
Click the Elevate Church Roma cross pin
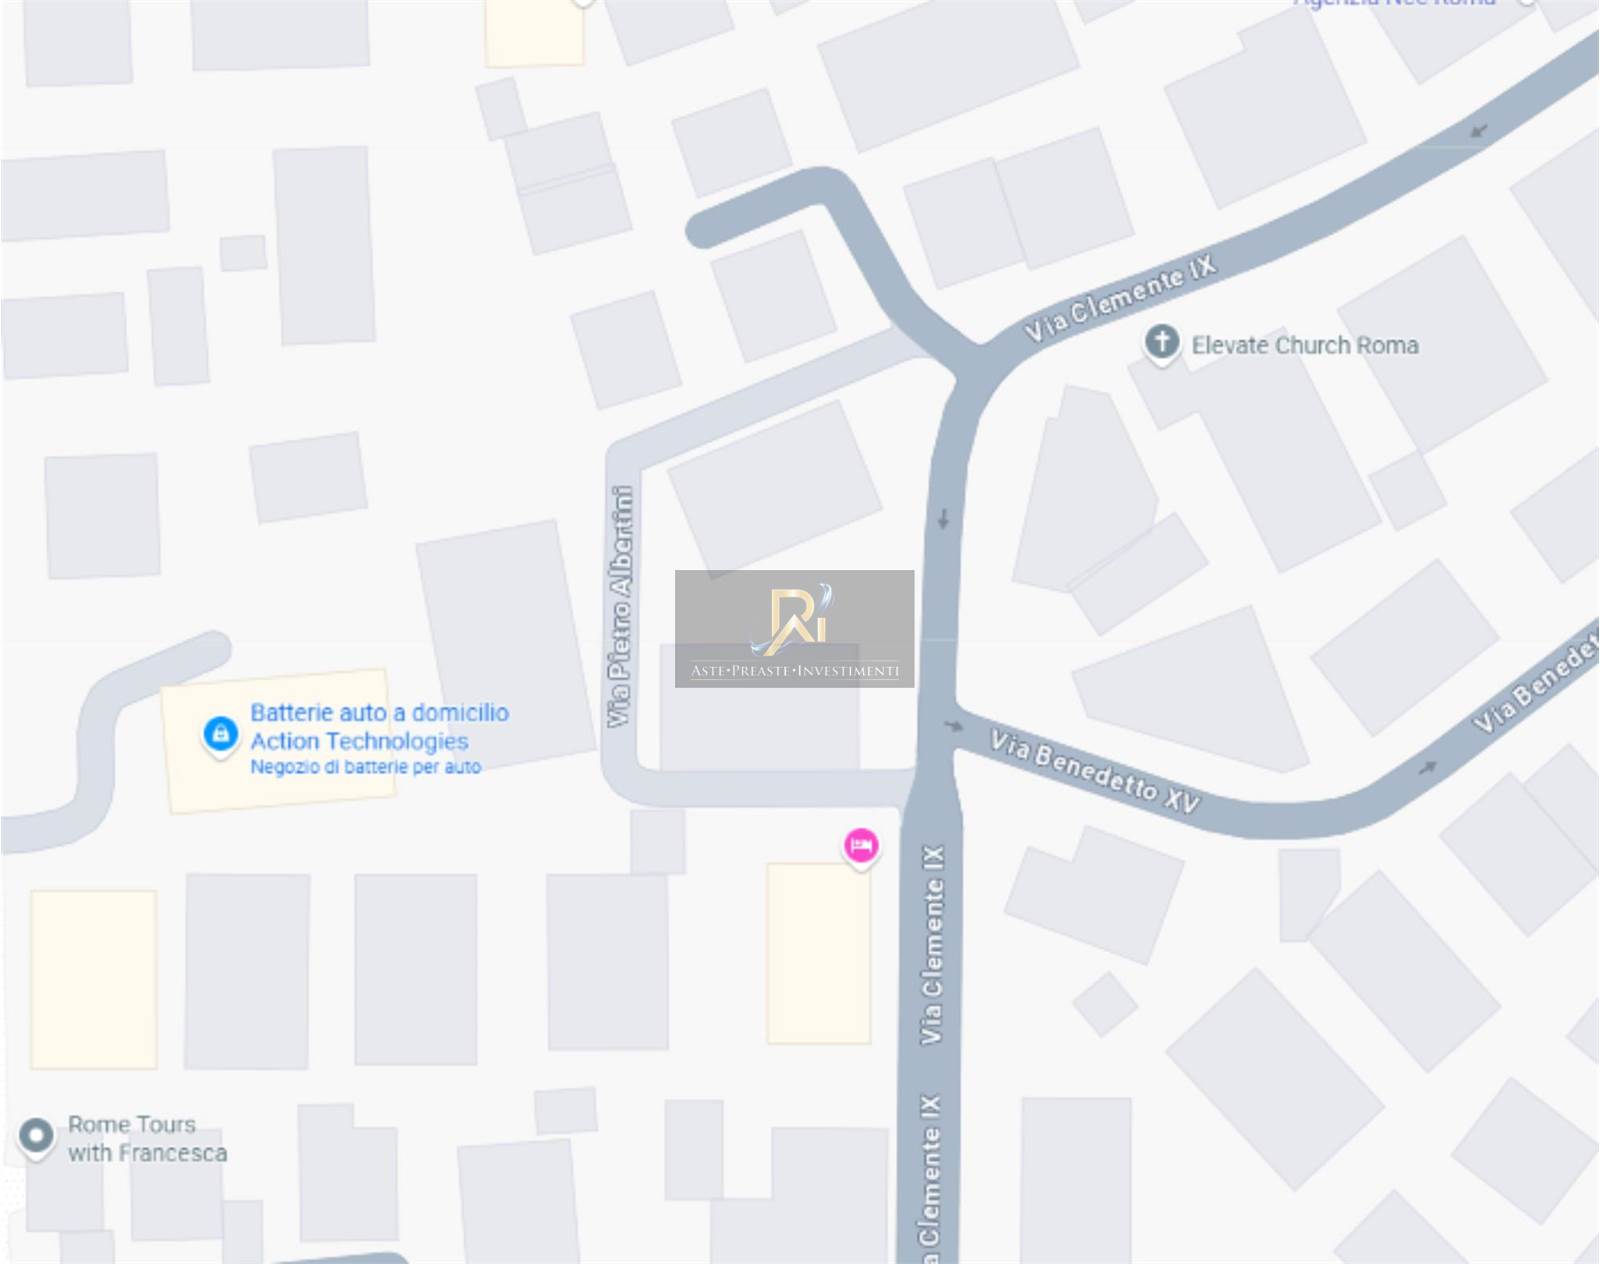(x=1161, y=343)
